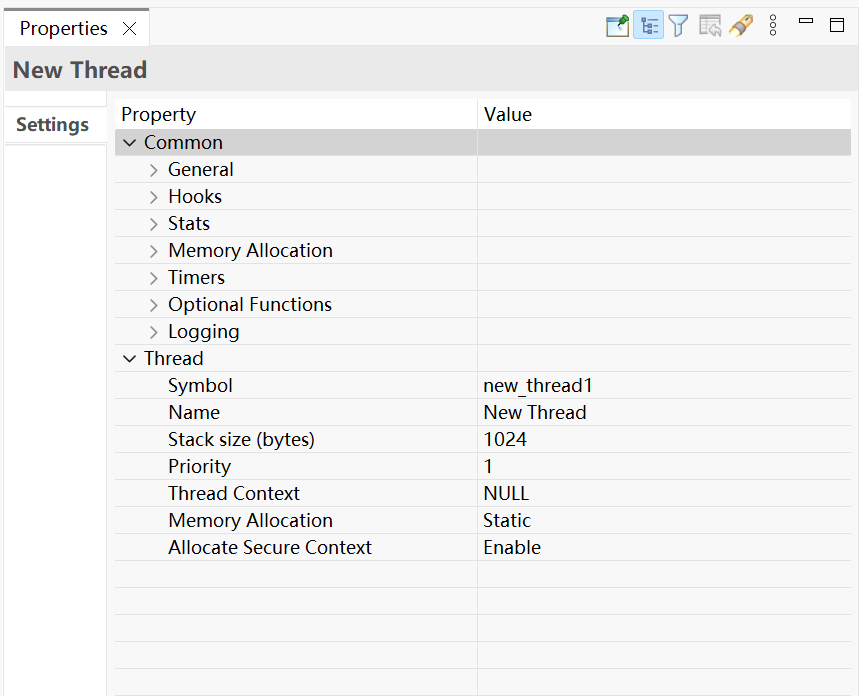This screenshot has height=696, width=859.
Task: Expand the Logging group
Action: pyautogui.click(x=153, y=332)
